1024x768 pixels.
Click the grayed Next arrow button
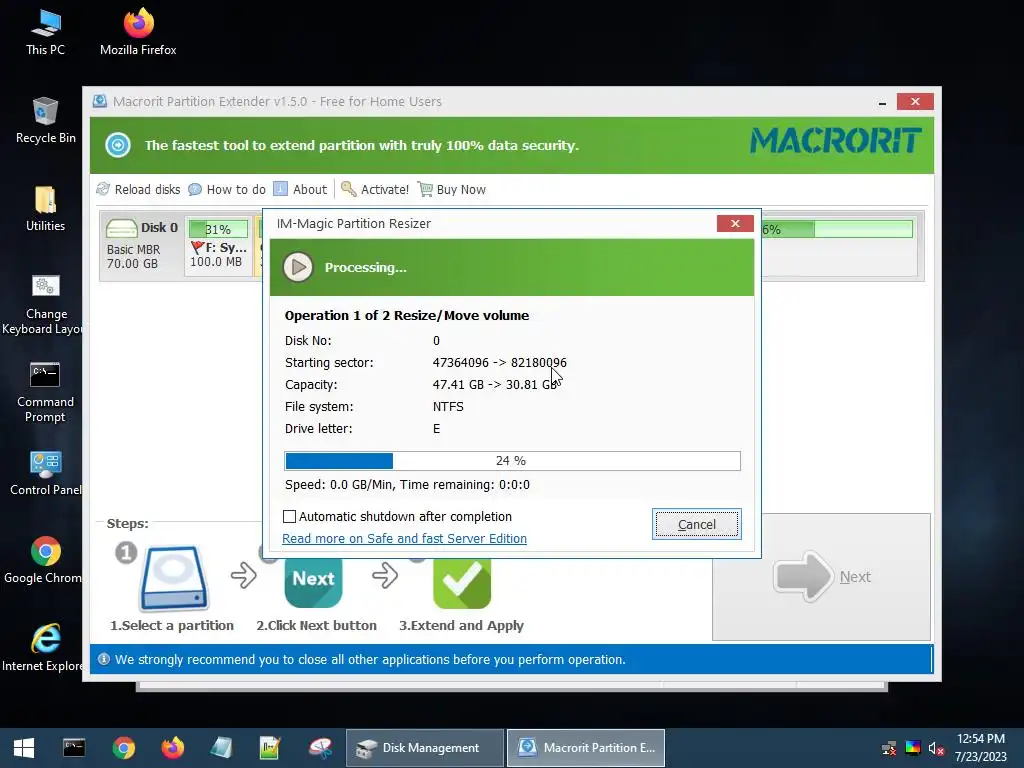(822, 577)
